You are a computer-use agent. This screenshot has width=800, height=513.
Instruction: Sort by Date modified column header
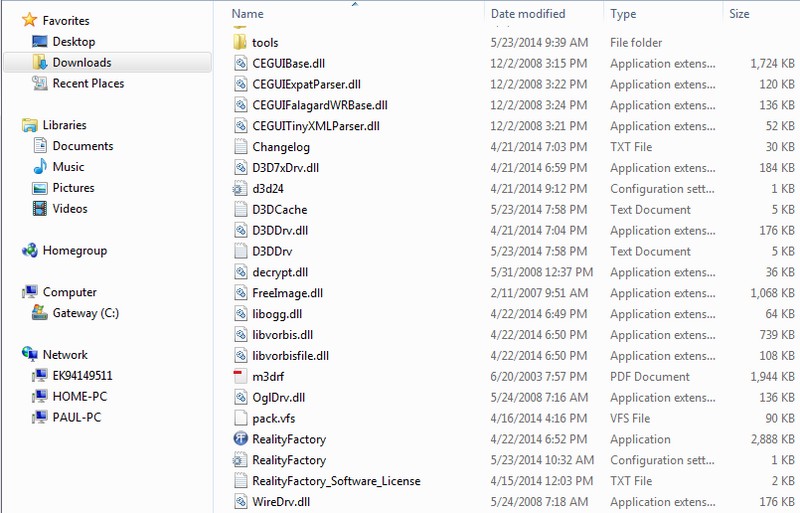pyautogui.click(x=528, y=14)
